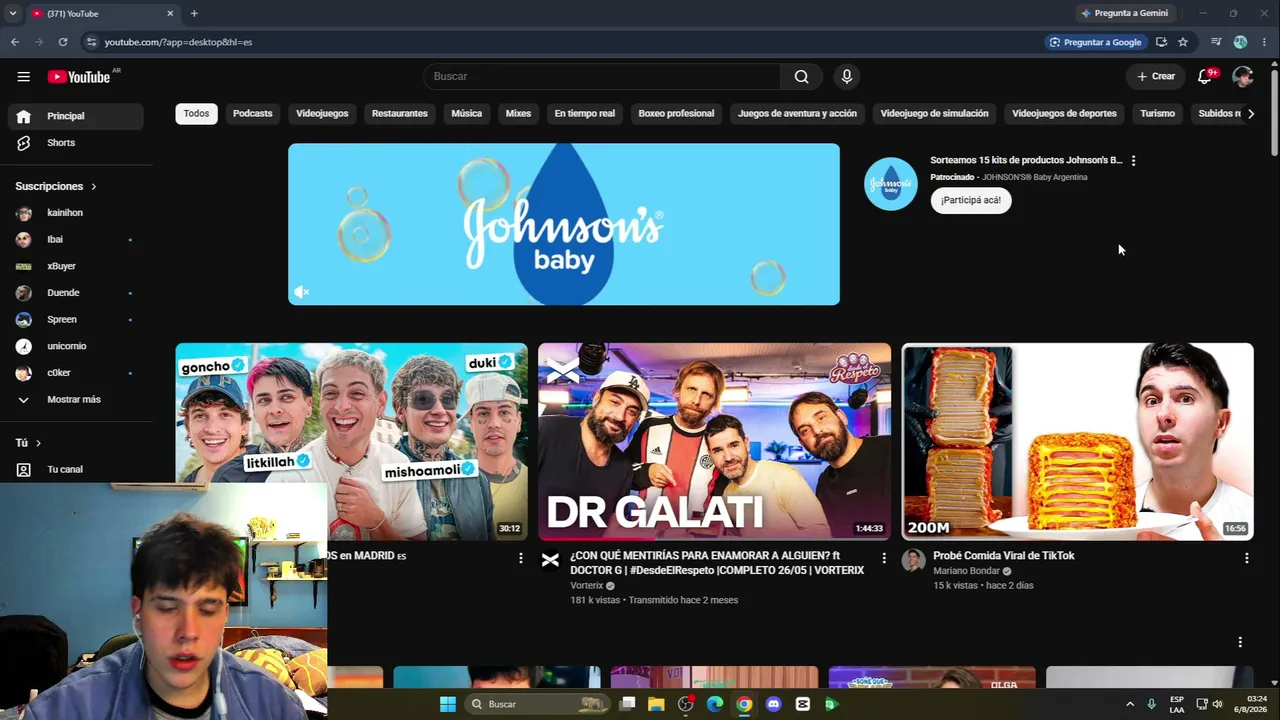Select the Videojuegos filter chip
The image size is (1280, 720).
(x=322, y=113)
